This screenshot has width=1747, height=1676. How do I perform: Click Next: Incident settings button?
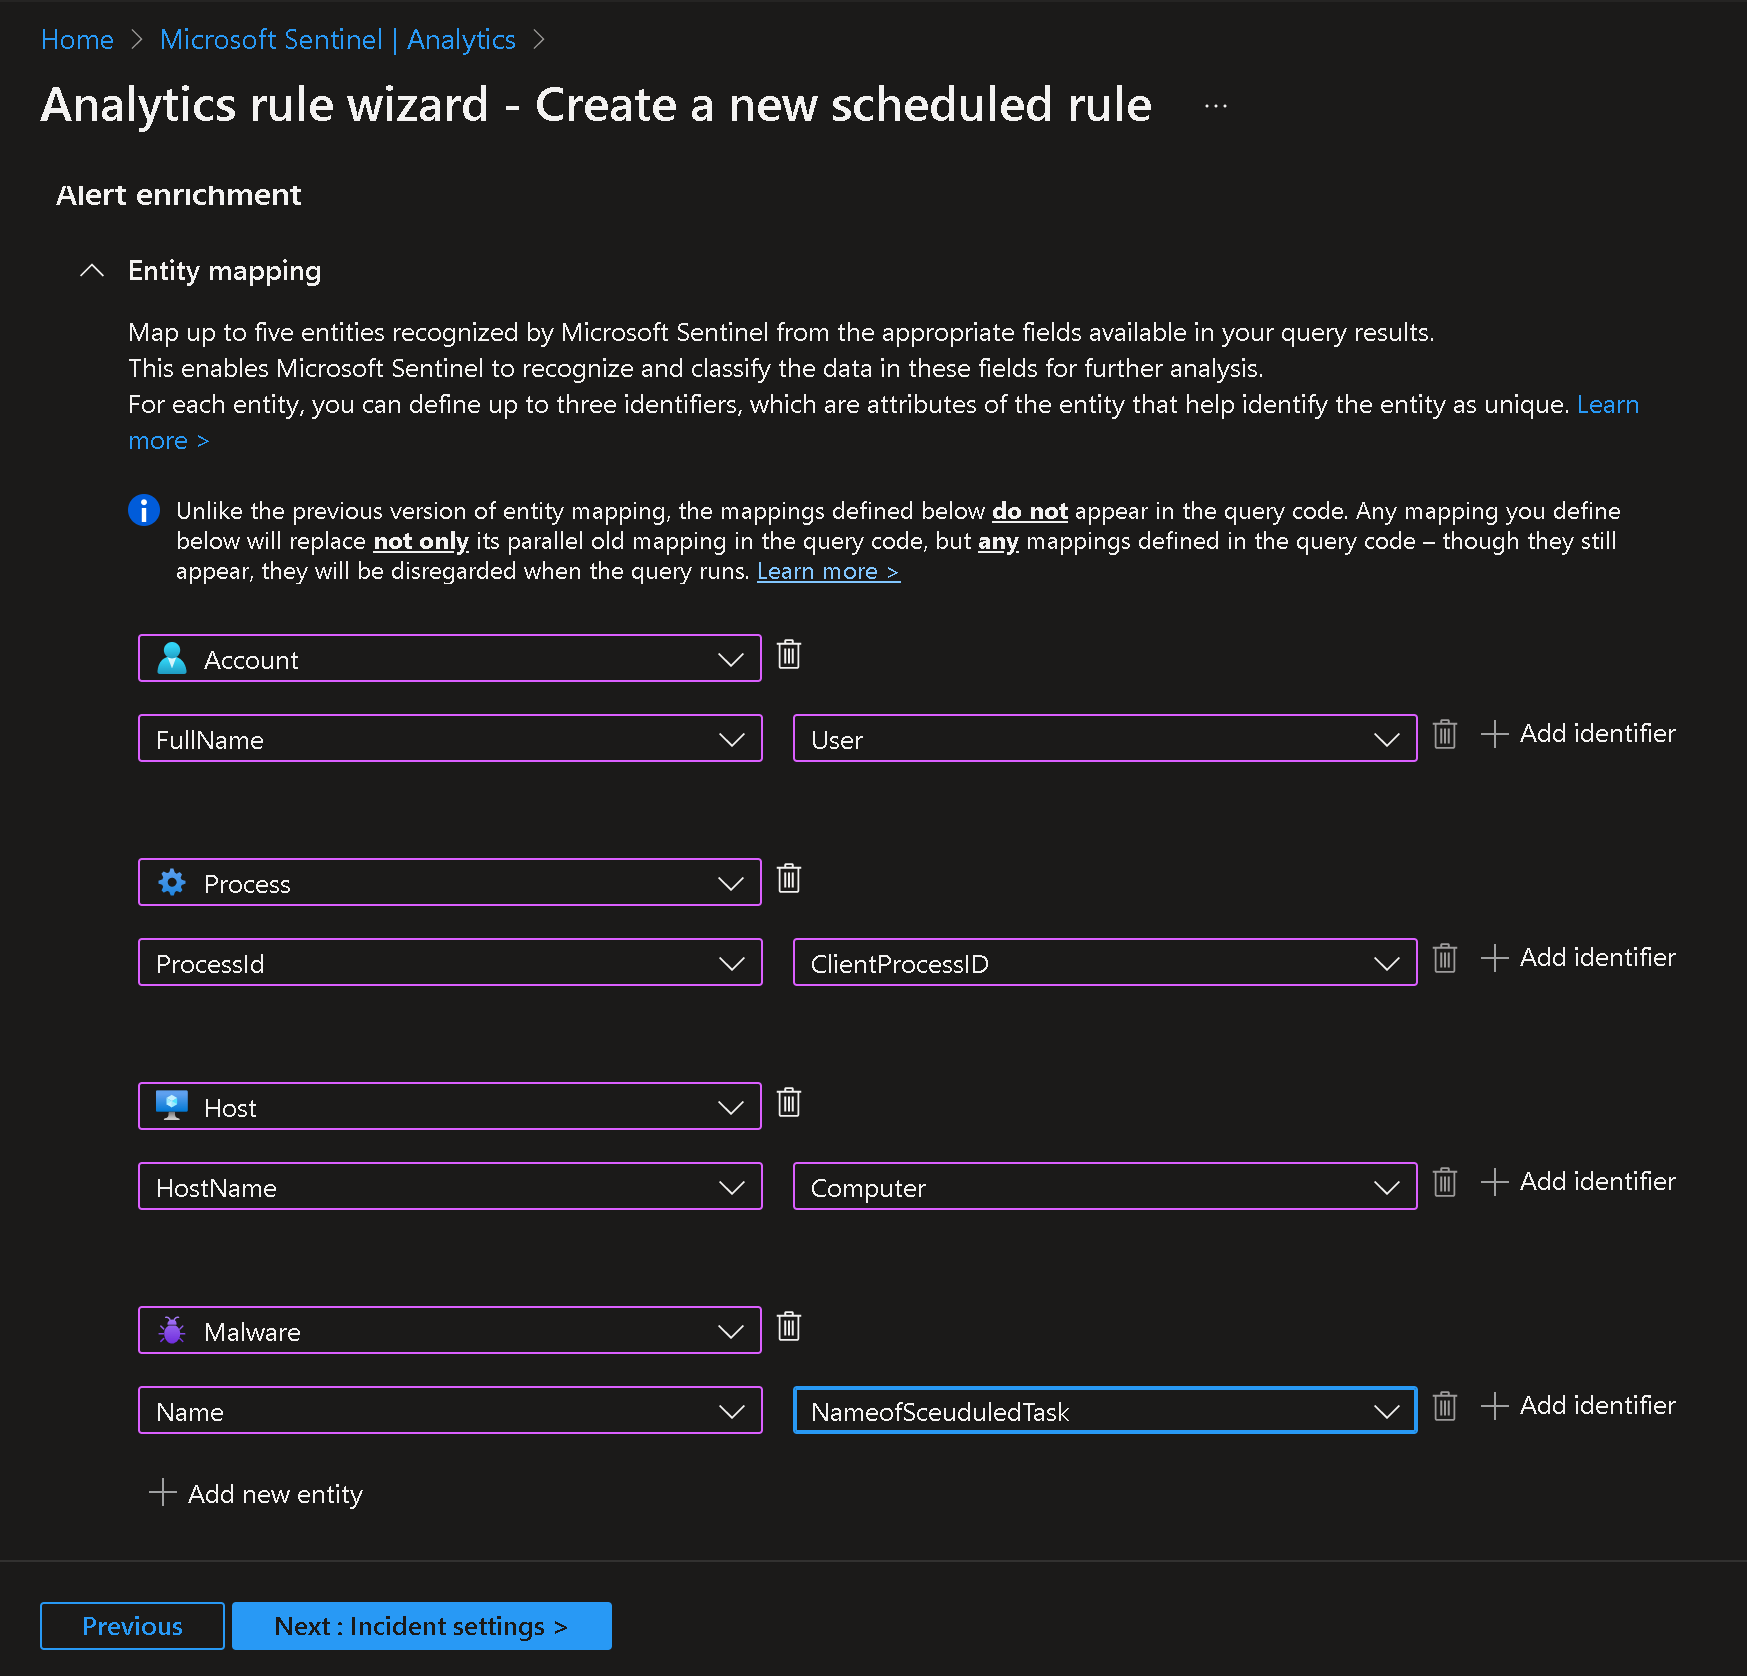point(421,1626)
